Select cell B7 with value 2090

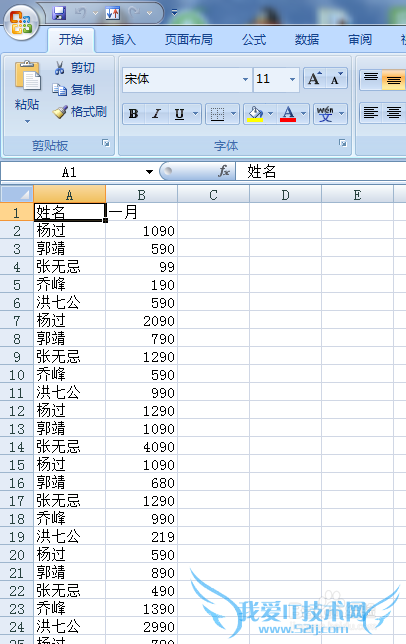tap(141, 320)
